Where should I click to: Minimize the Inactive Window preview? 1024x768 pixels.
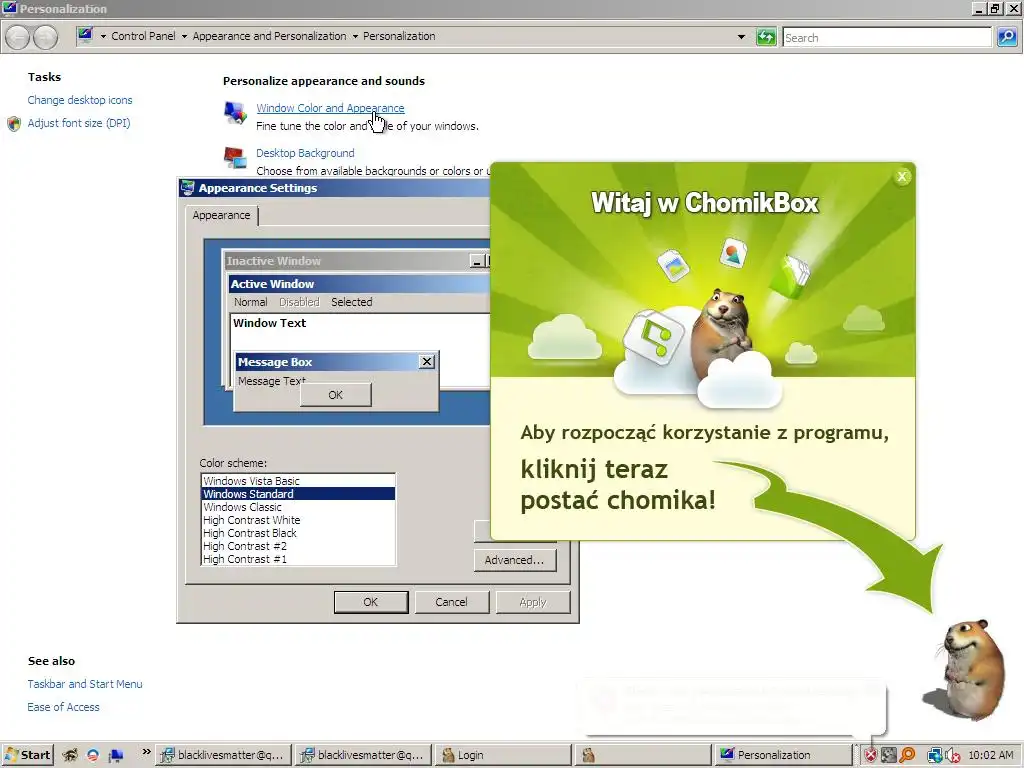[477, 261]
